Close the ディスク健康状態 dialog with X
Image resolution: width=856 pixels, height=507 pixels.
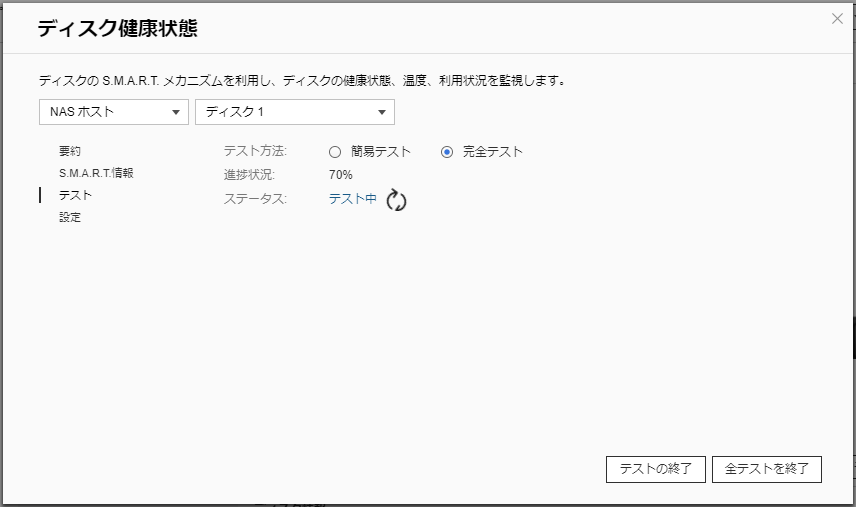(837, 19)
